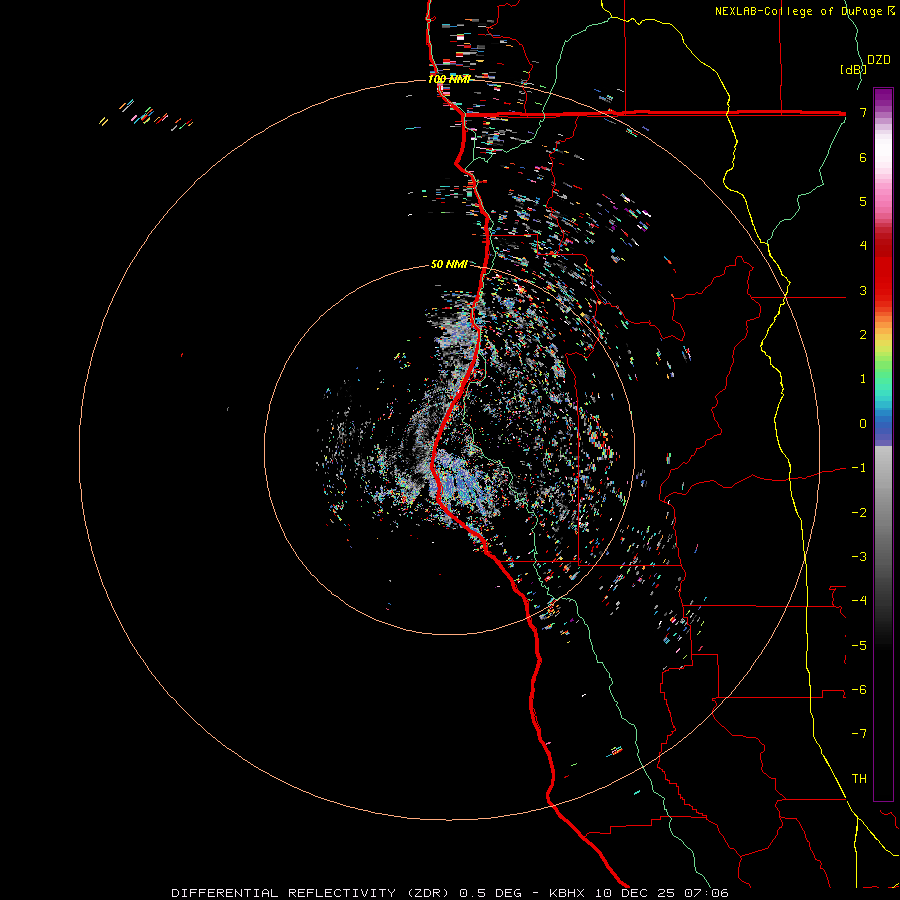
Task: Click the 10 DEC 25 date in caption
Action: (636, 893)
